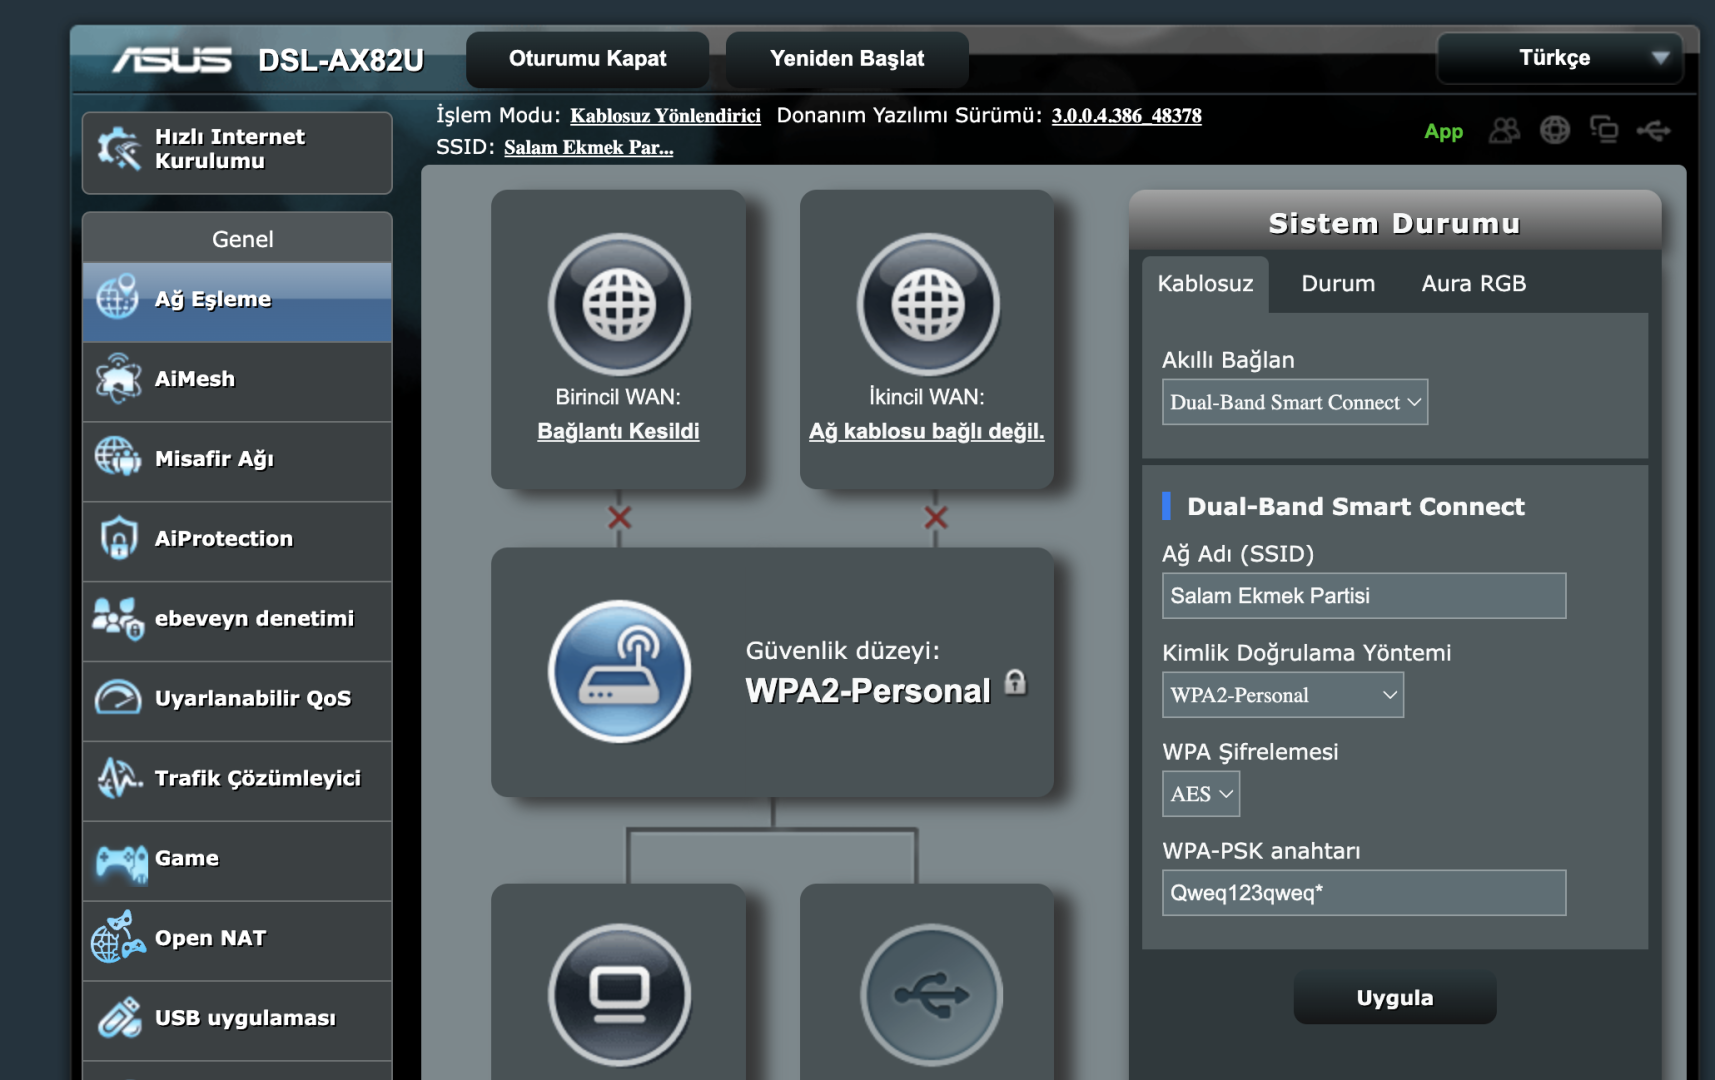Open the AiProtection shield icon
1715x1080 pixels.
[x=118, y=538]
